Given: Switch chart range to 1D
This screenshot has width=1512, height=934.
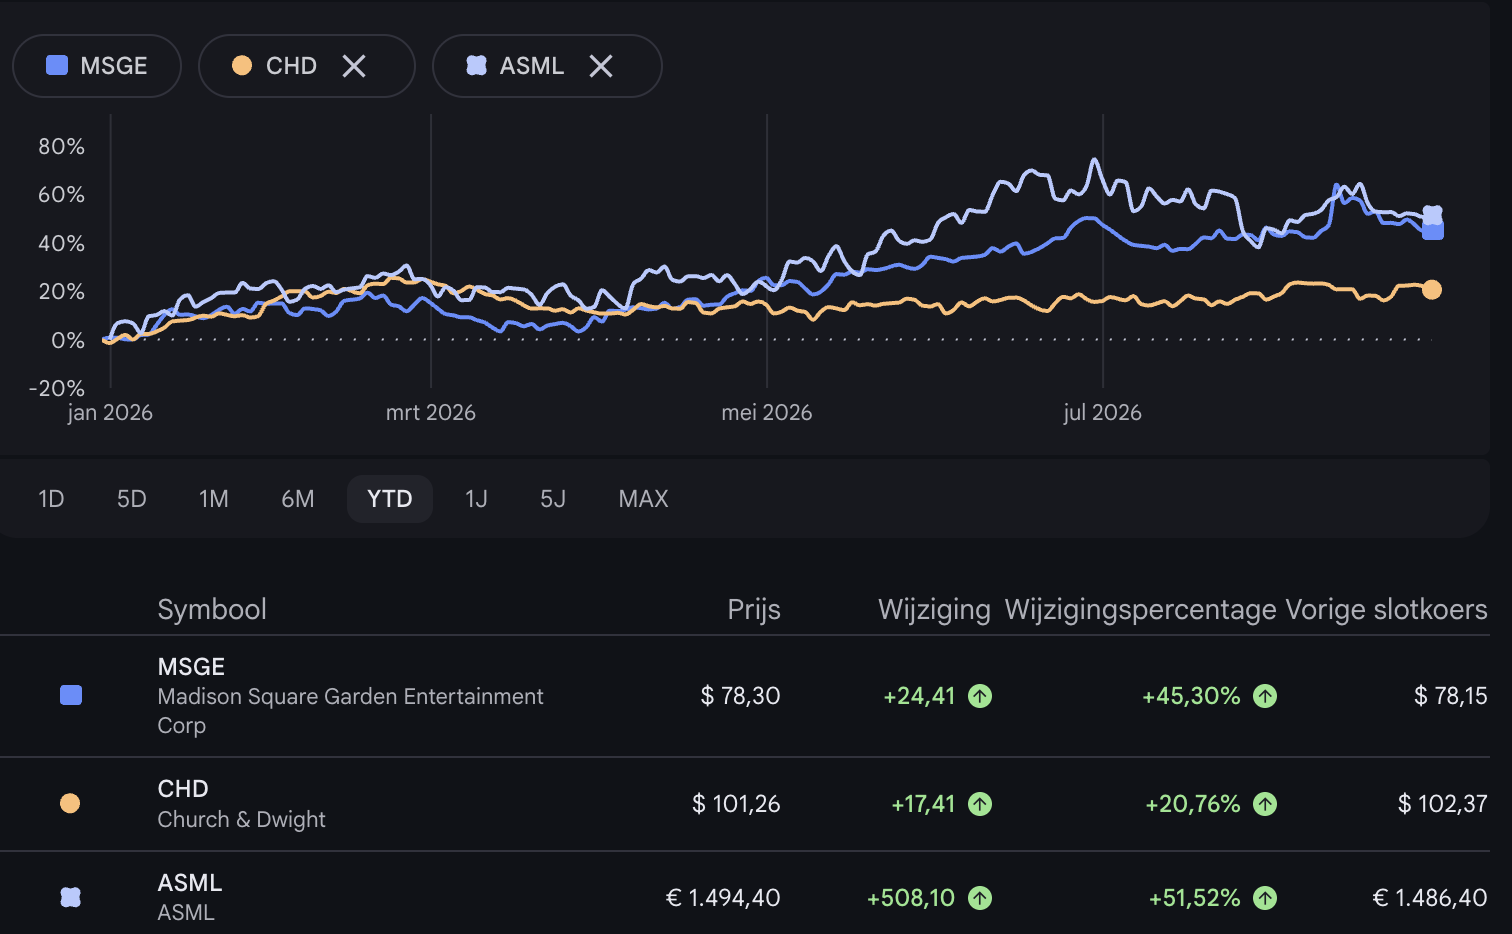Looking at the screenshot, I should coord(51,499).
